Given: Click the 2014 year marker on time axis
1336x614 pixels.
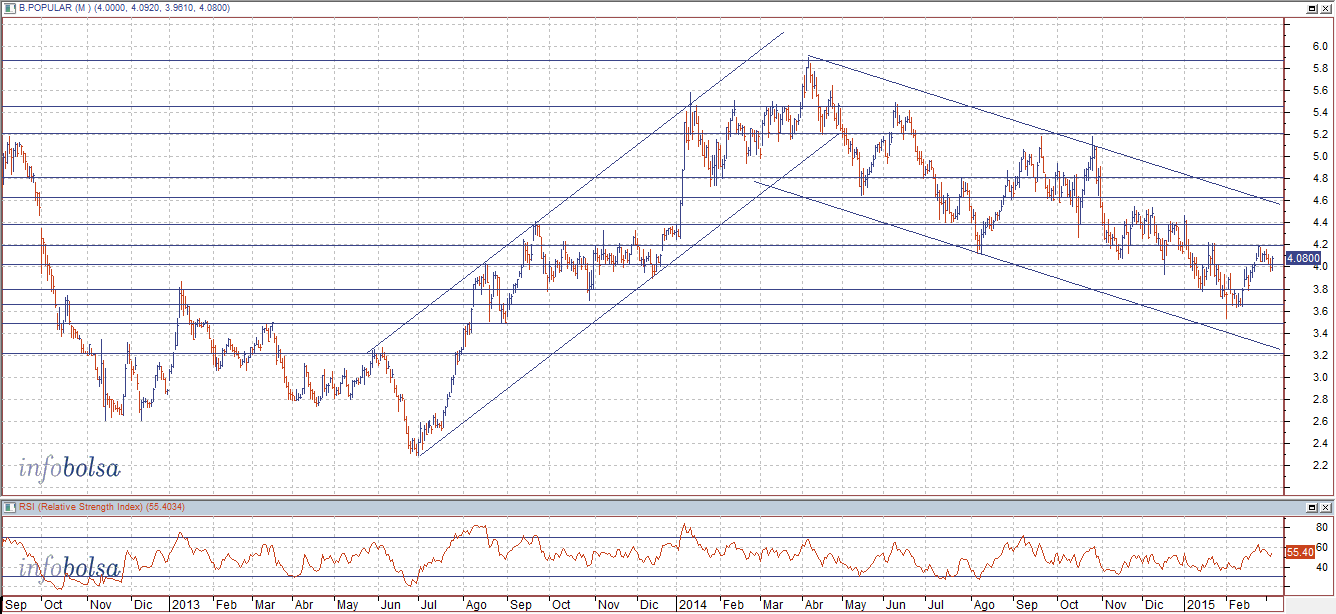Looking at the screenshot, I should click(691, 605).
